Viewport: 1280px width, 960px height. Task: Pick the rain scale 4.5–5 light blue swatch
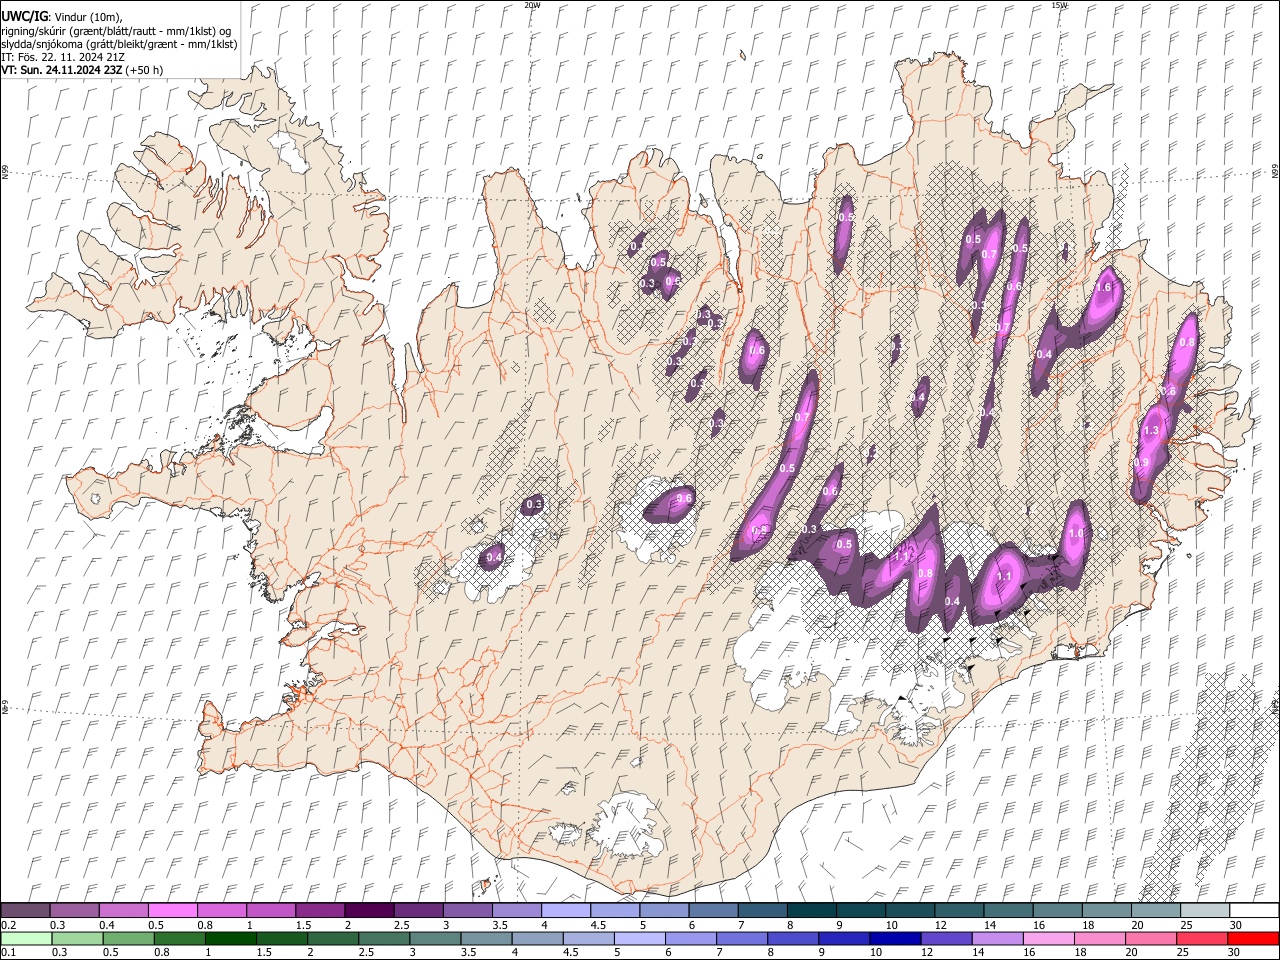(x=590, y=939)
